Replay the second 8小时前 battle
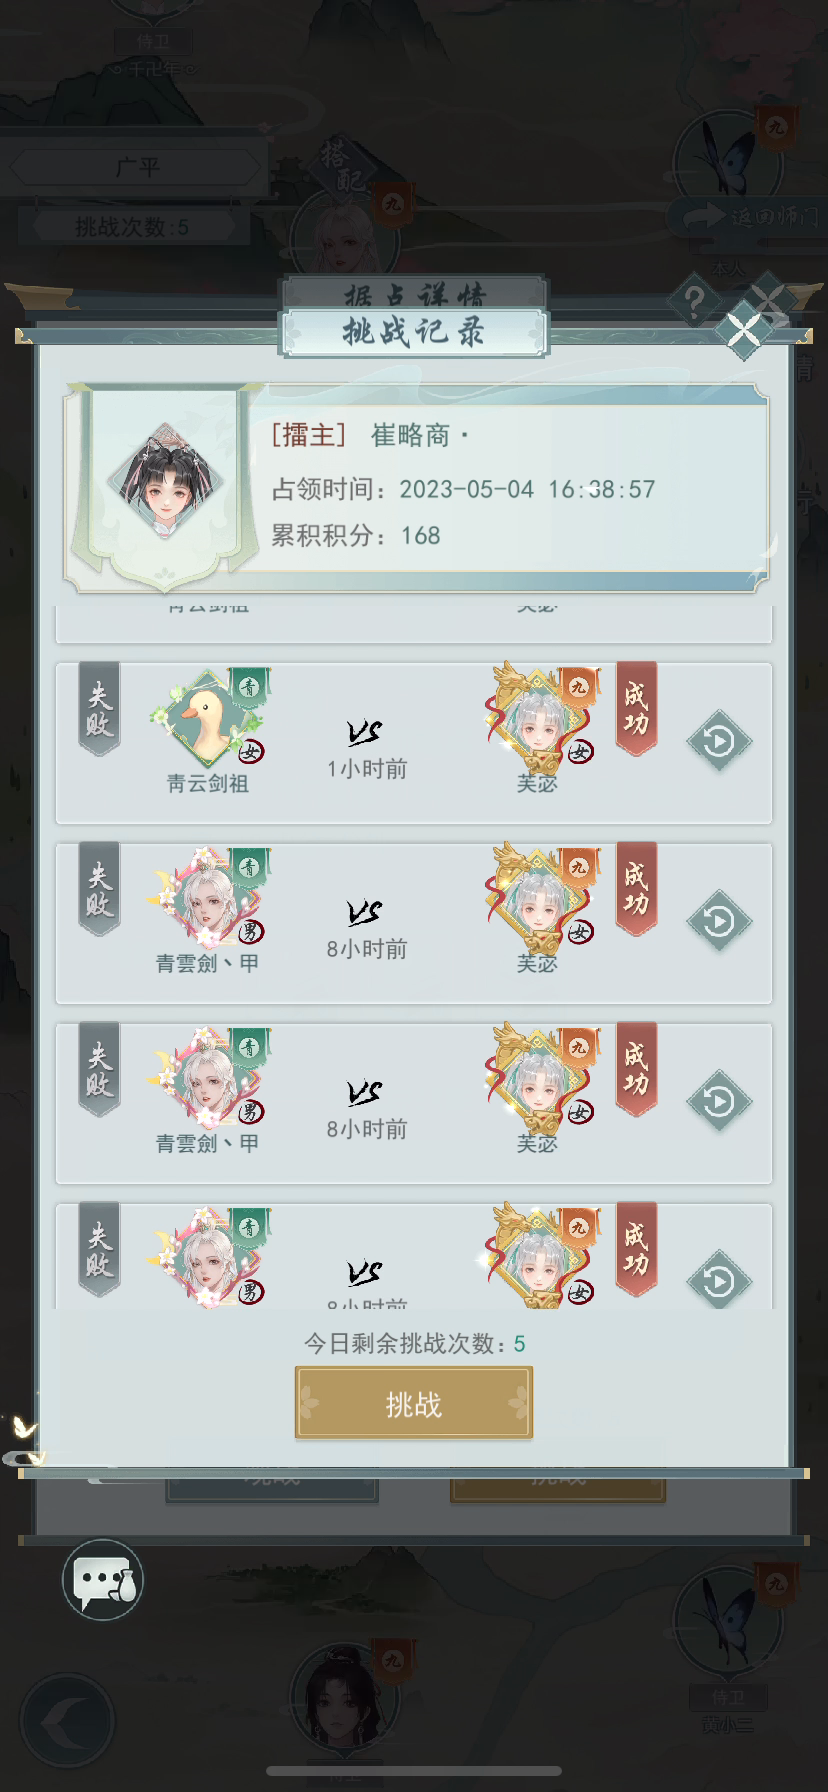 tap(719, 1101)
